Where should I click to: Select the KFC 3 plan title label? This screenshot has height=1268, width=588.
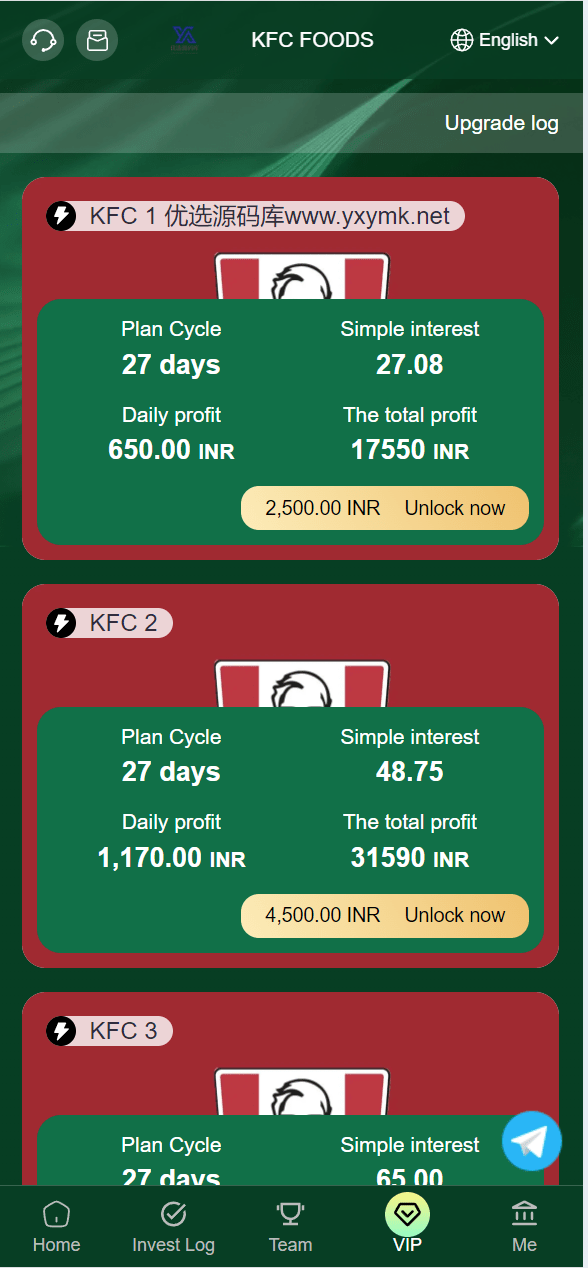(x=123, y=1031)
